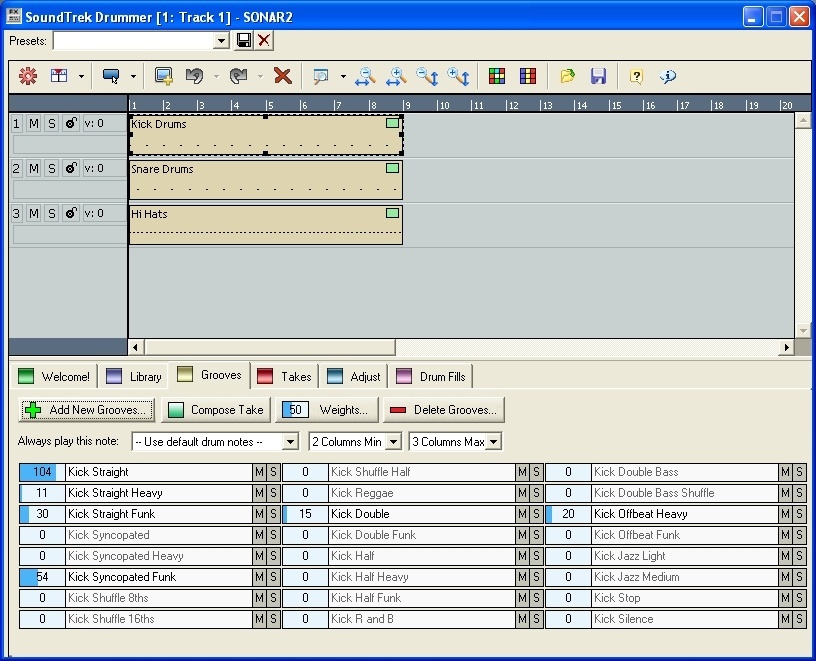Click the Help question-mark toolbar icon

[634, 76]
